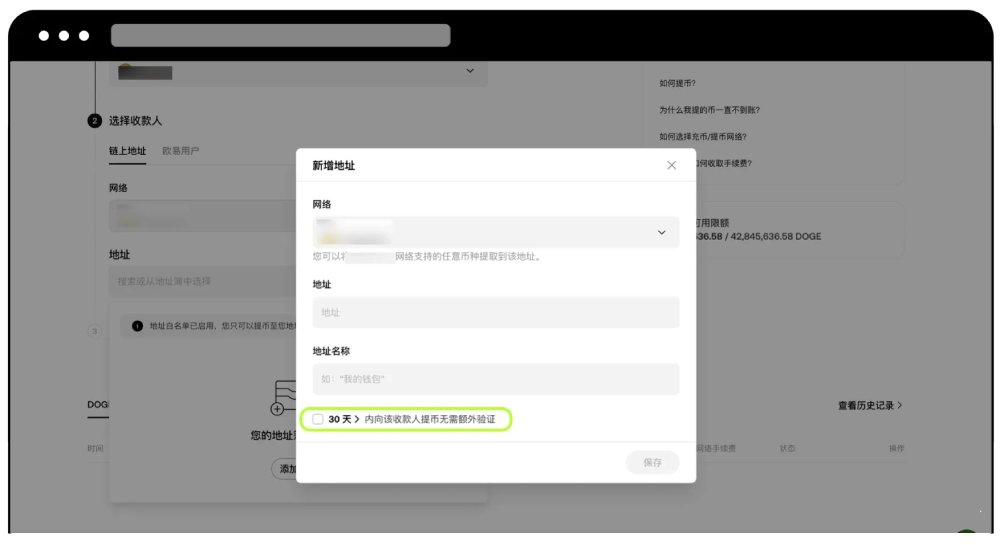The width and height of the screenshot is (1000, 545).
Task: Click the 状态 column header
Action: tap(787, 449)
